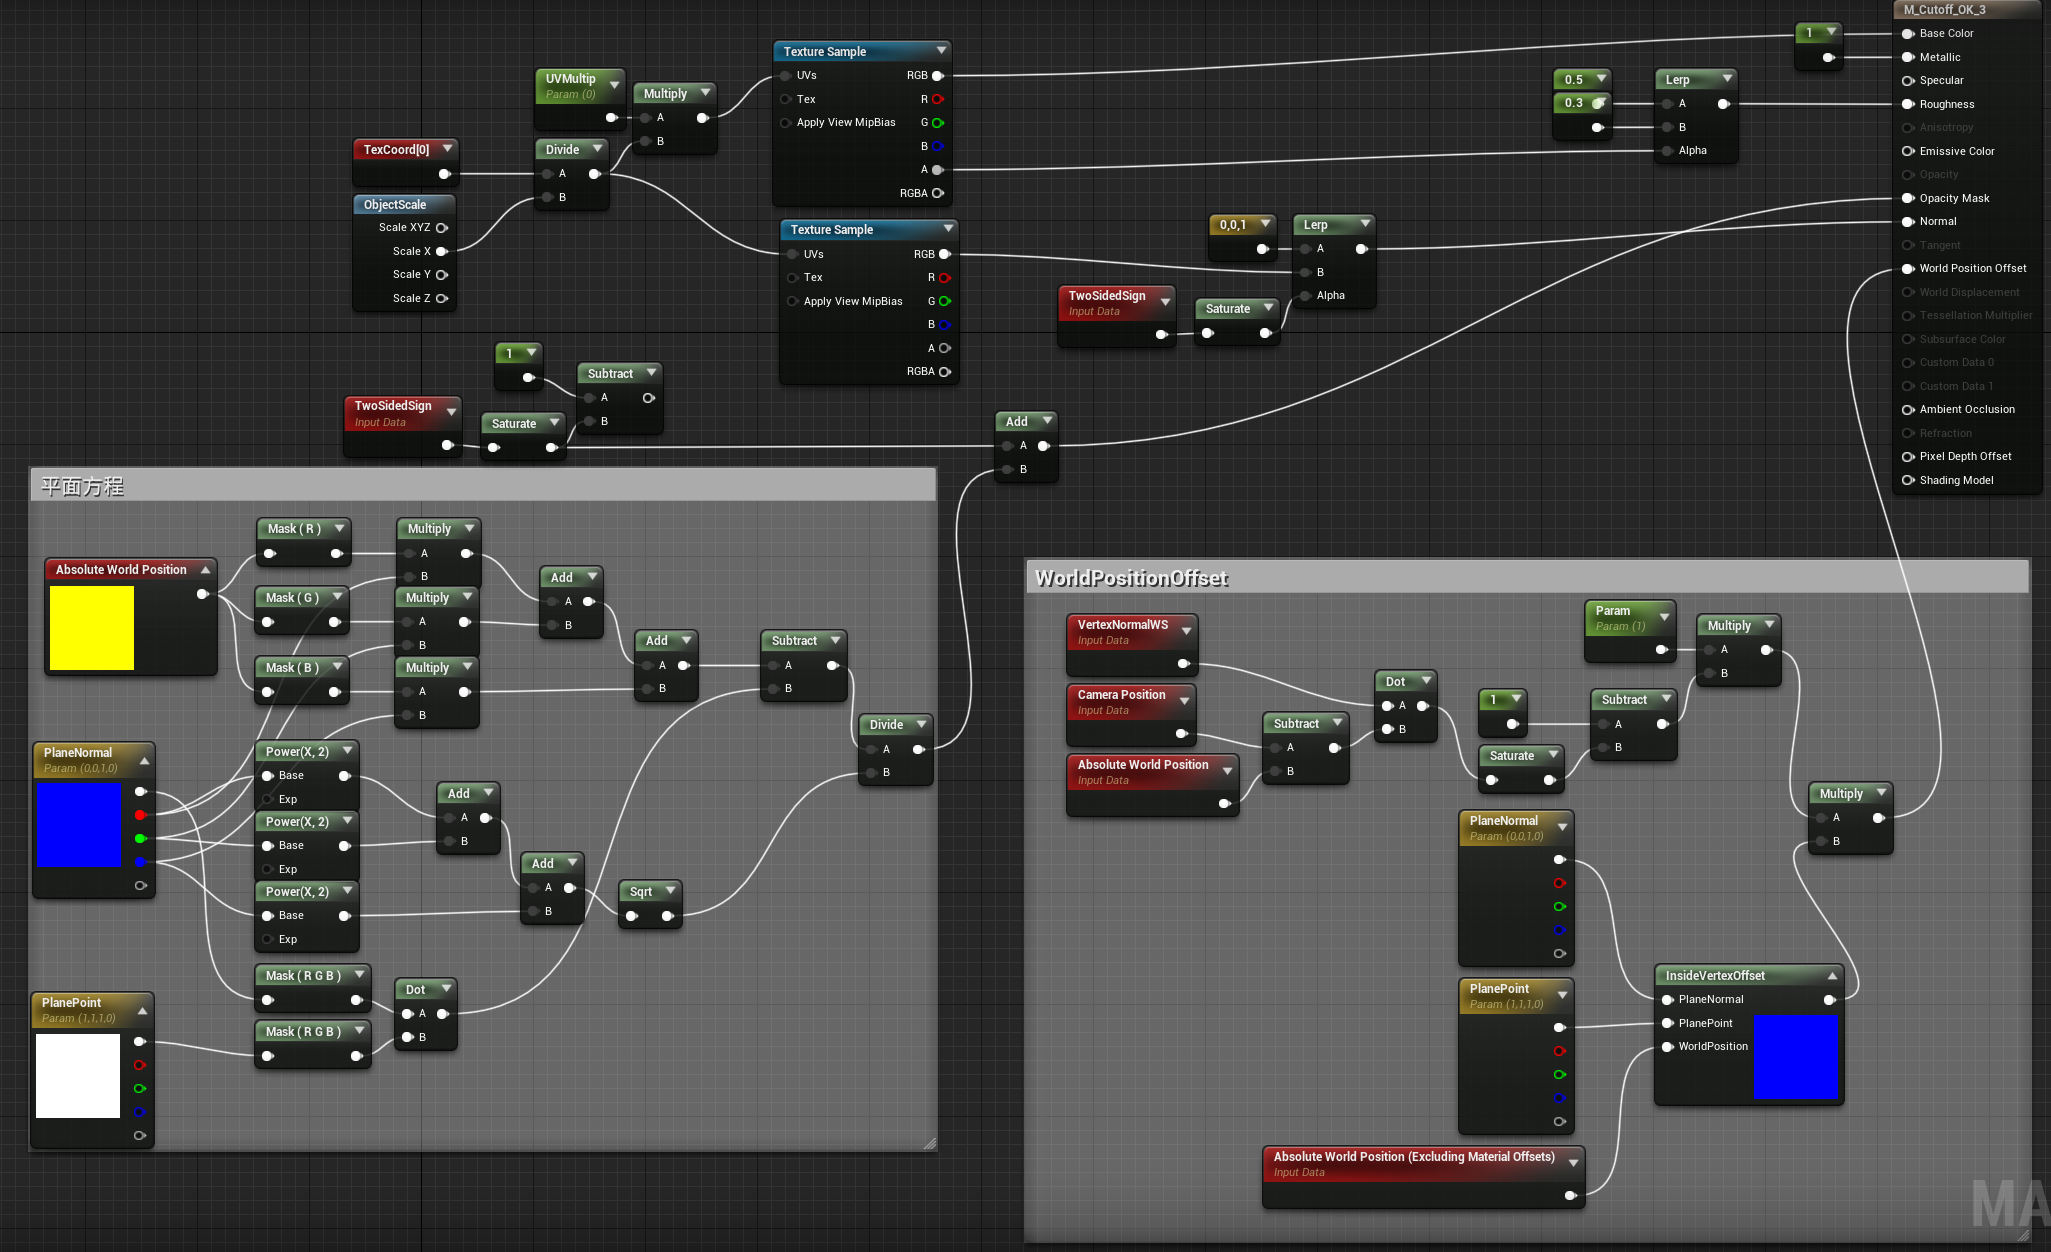
Task: Select the M_Cutoff_OK_3 material node title
Action: [x=1944, y=10]
